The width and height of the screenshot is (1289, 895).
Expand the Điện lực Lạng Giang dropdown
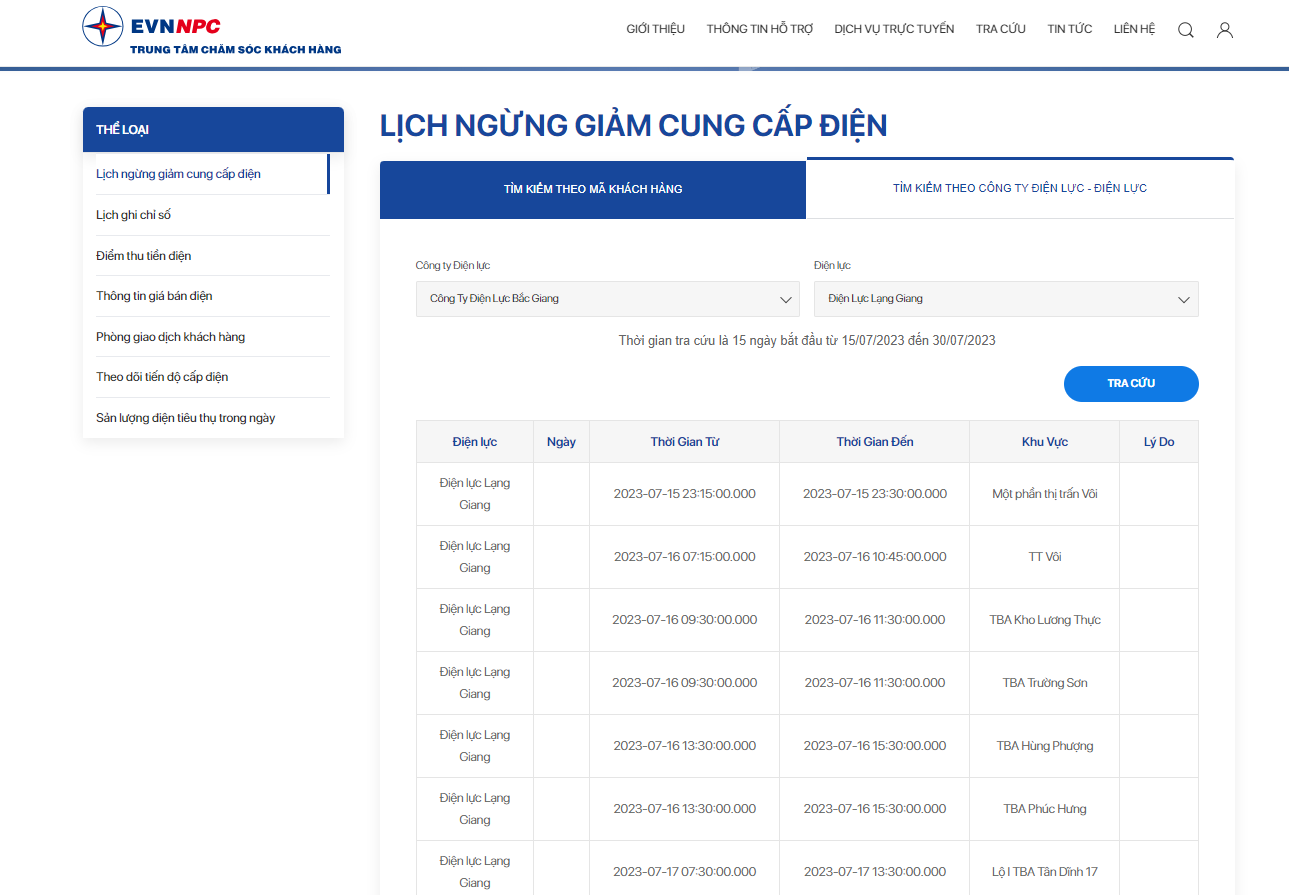(1006, 299)
